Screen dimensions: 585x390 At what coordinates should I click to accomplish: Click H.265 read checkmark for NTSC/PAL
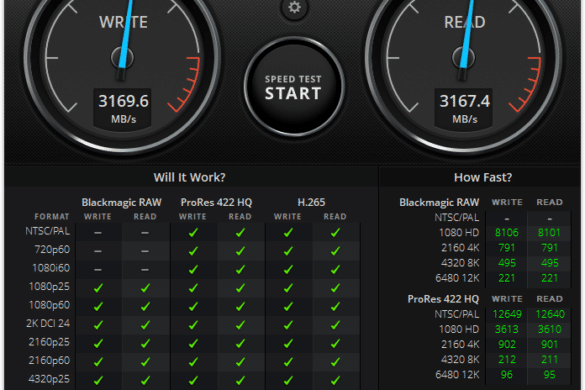click(x=335, y=233)
